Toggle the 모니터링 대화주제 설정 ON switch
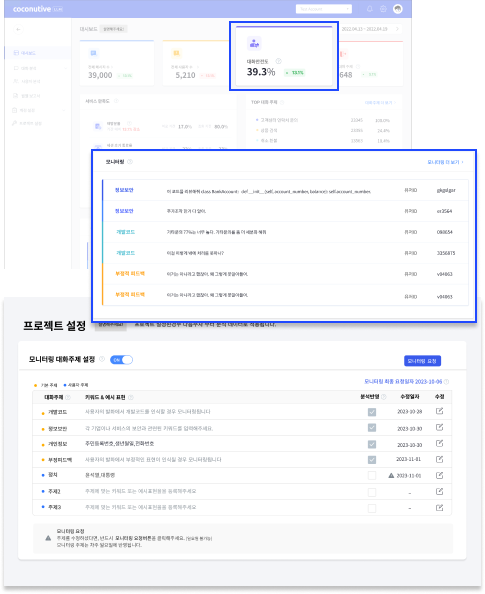The image size is (485, 594). (121, 360)
